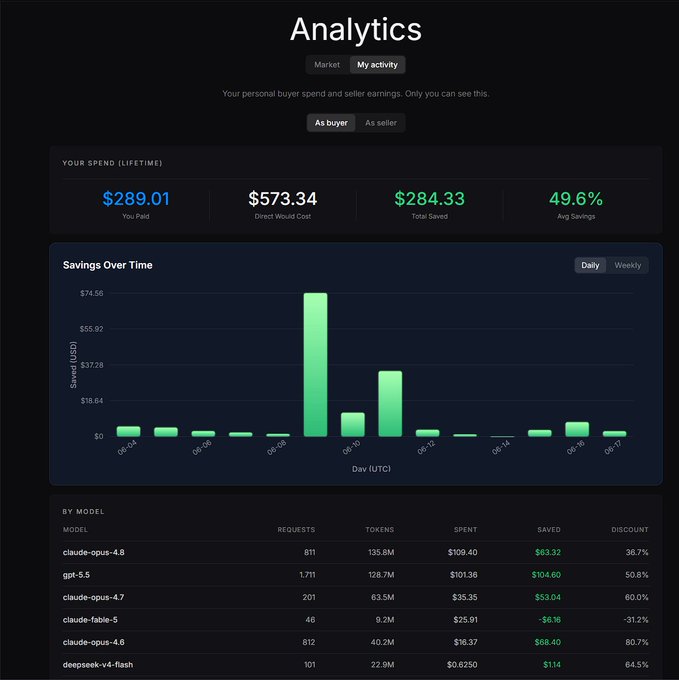Screen dimensions: 679x680
Task: Click the Analytics page title
Action: (356, 29)
